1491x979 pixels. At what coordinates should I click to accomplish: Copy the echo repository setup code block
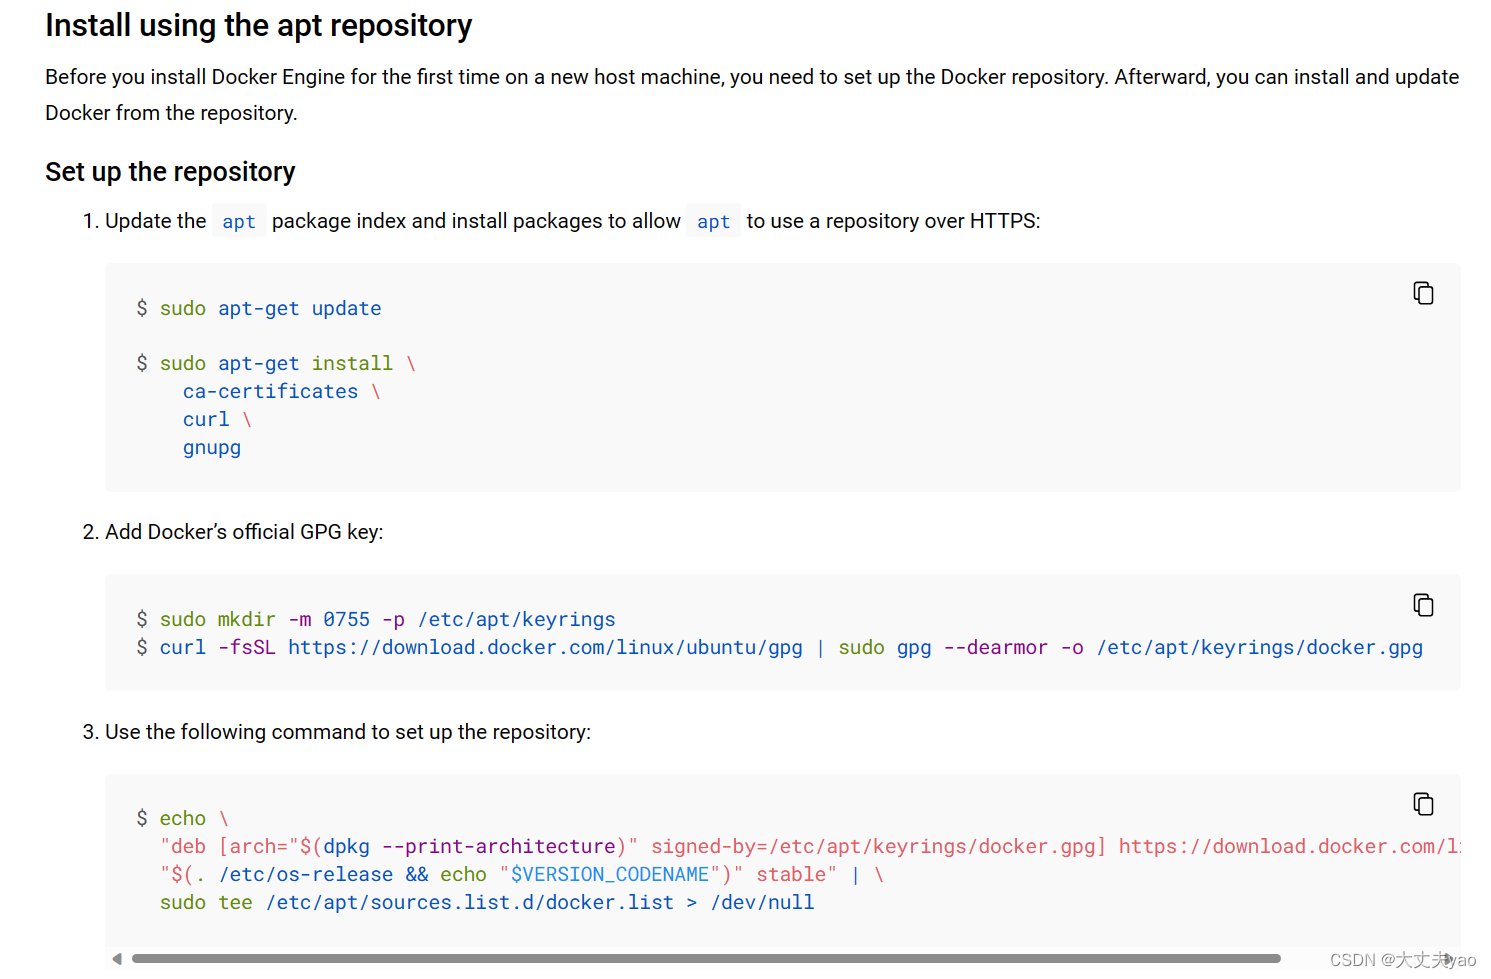[1423, 804]
